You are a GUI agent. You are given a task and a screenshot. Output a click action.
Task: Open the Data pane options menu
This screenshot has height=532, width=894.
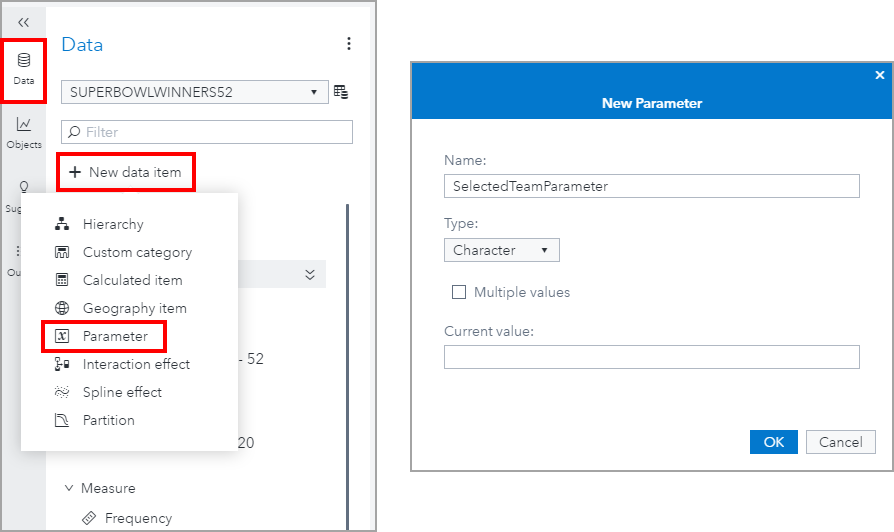348,44
